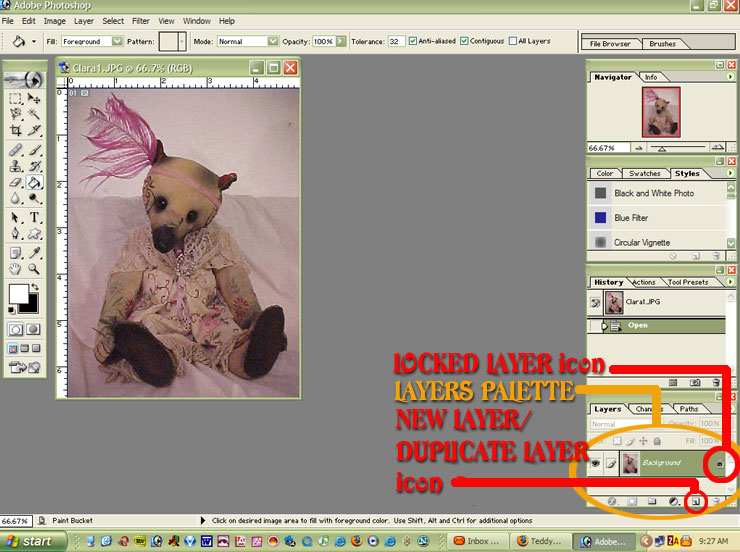Click the File Browser button
This screenshot has height=552, width=740.
coord(610,44)
